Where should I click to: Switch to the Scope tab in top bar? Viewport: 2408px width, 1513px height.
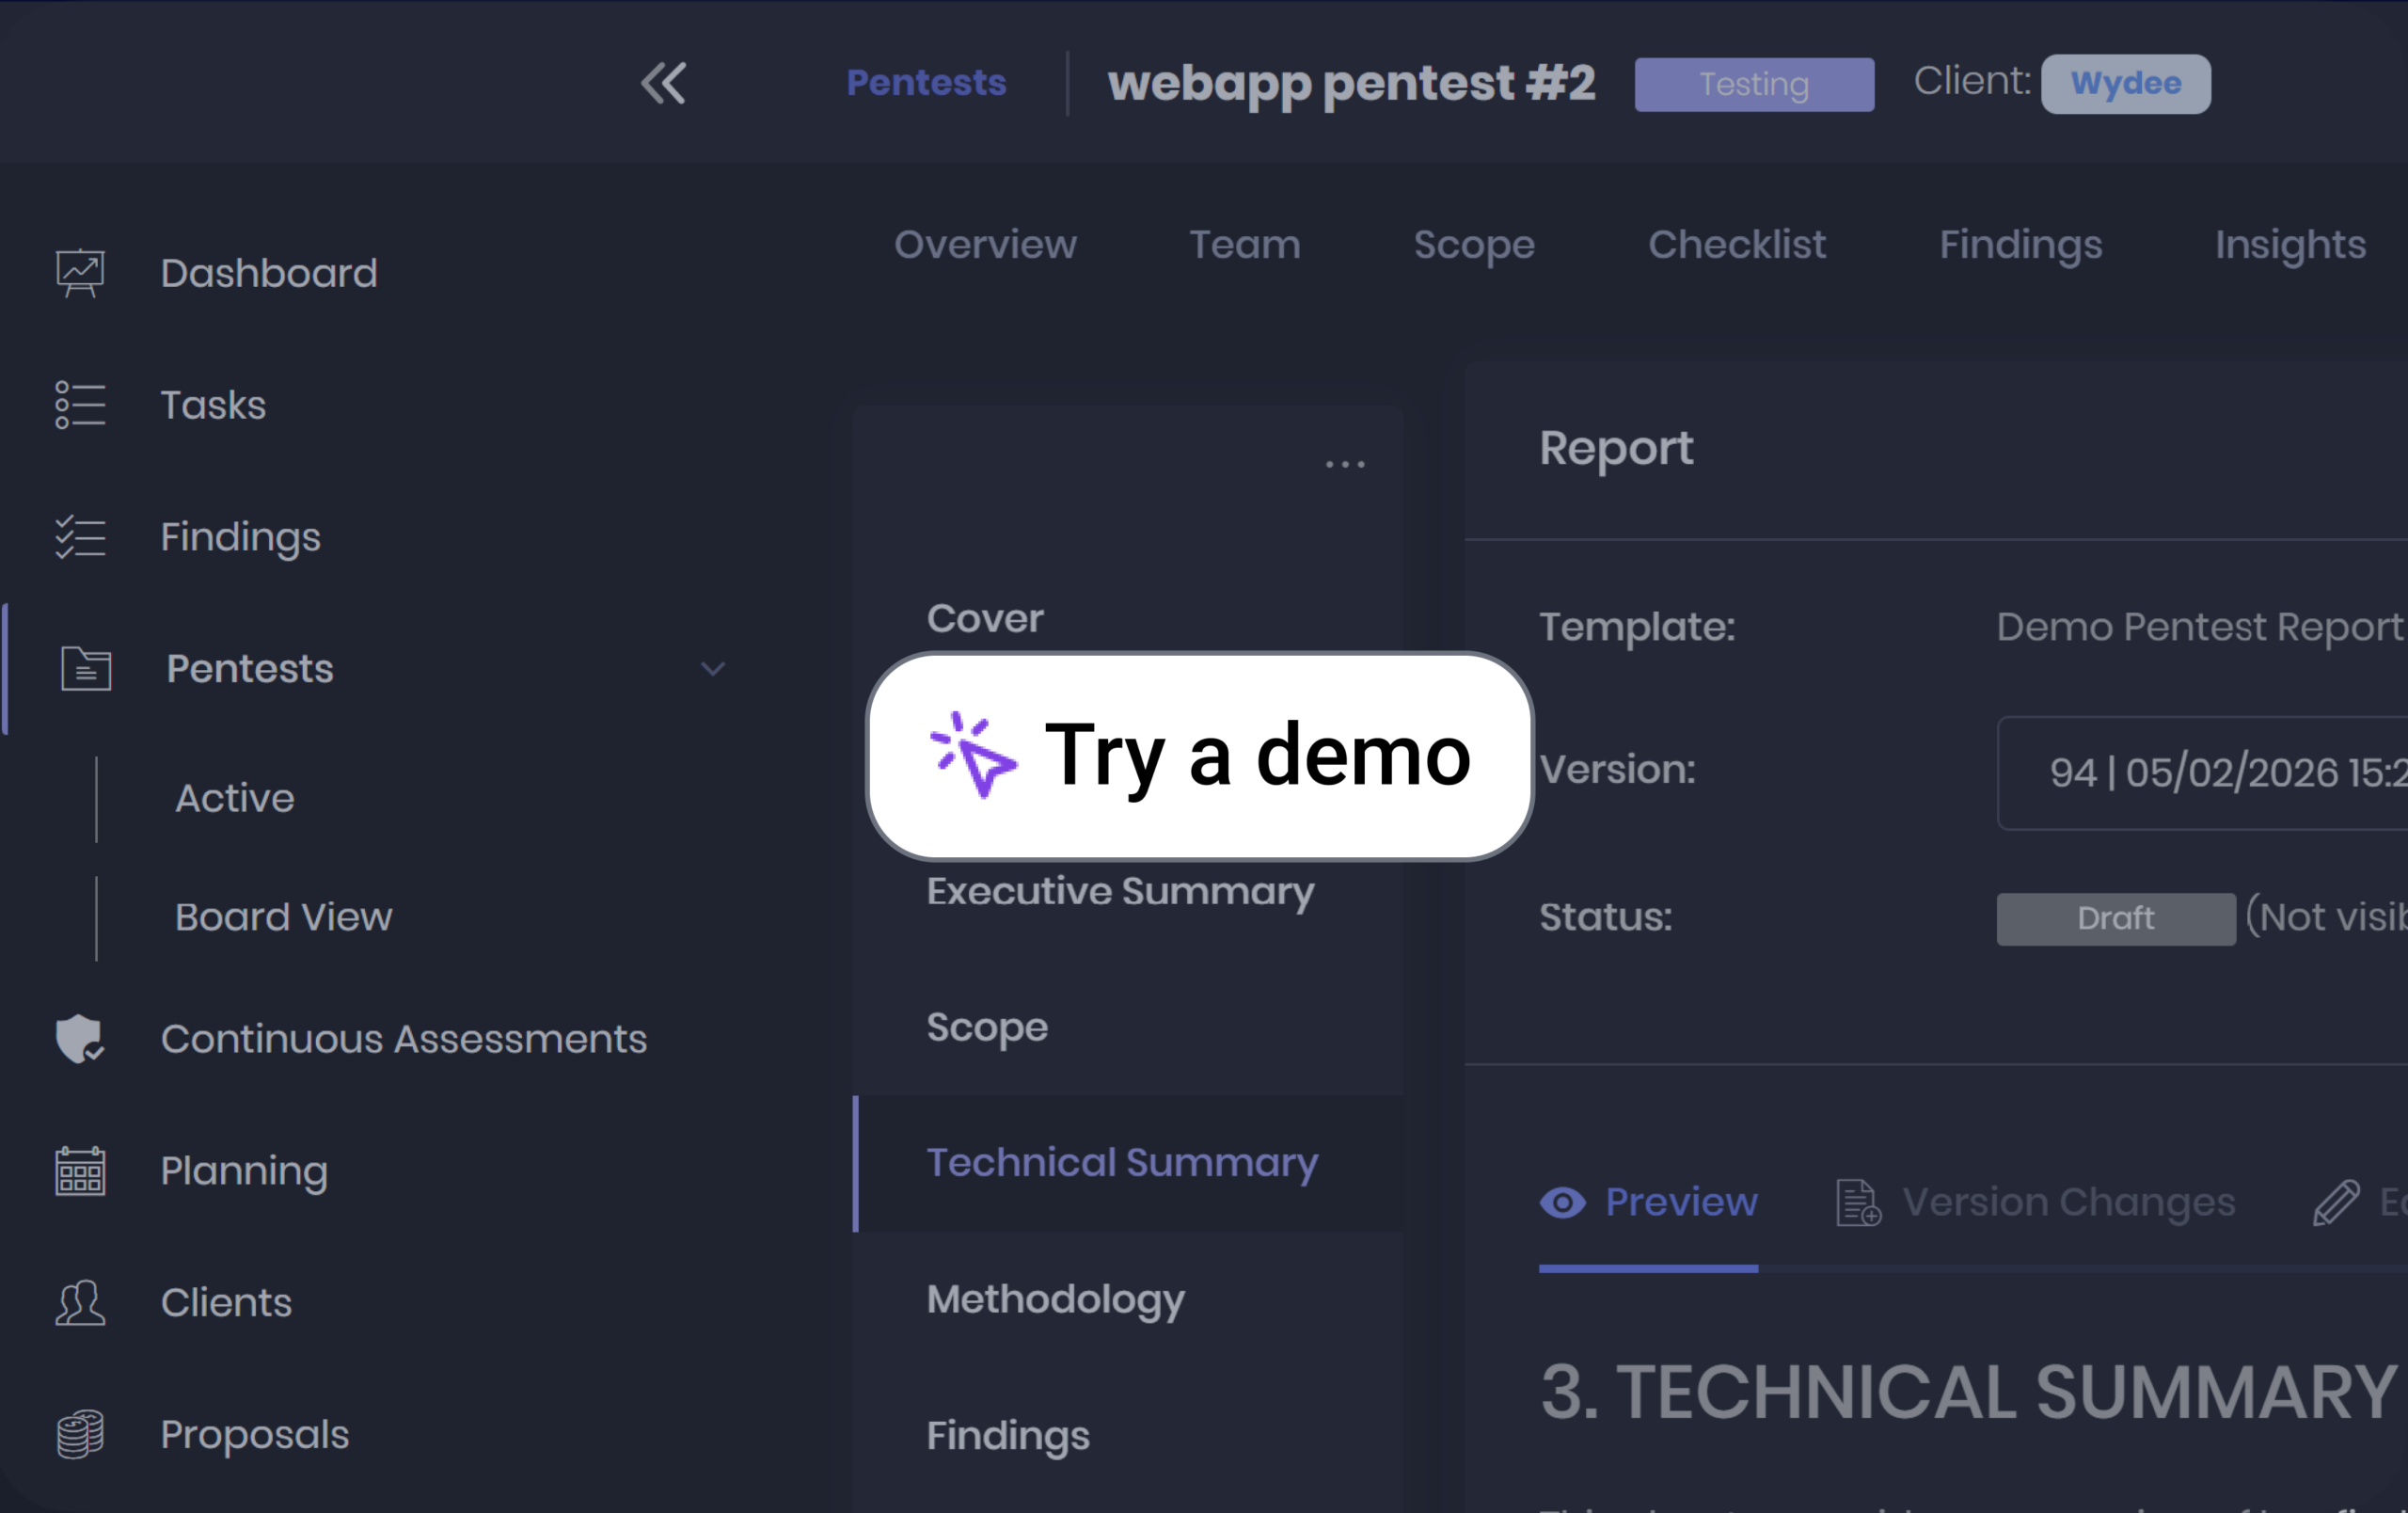[1474, 246]
